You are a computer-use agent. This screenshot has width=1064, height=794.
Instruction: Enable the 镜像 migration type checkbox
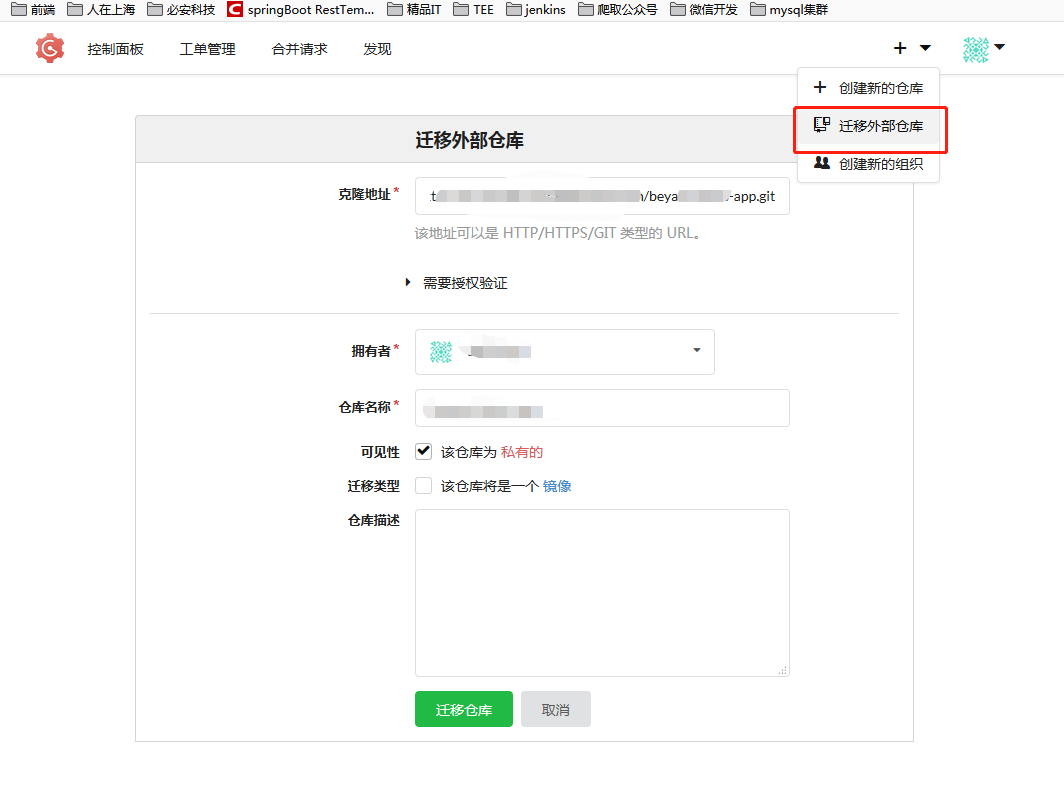click(x=423, y=486)
